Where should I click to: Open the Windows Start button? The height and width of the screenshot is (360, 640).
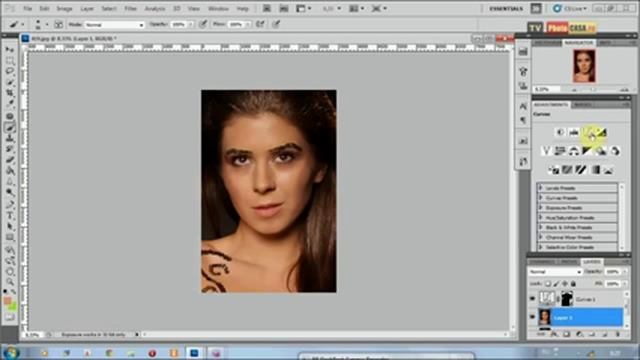10,352
